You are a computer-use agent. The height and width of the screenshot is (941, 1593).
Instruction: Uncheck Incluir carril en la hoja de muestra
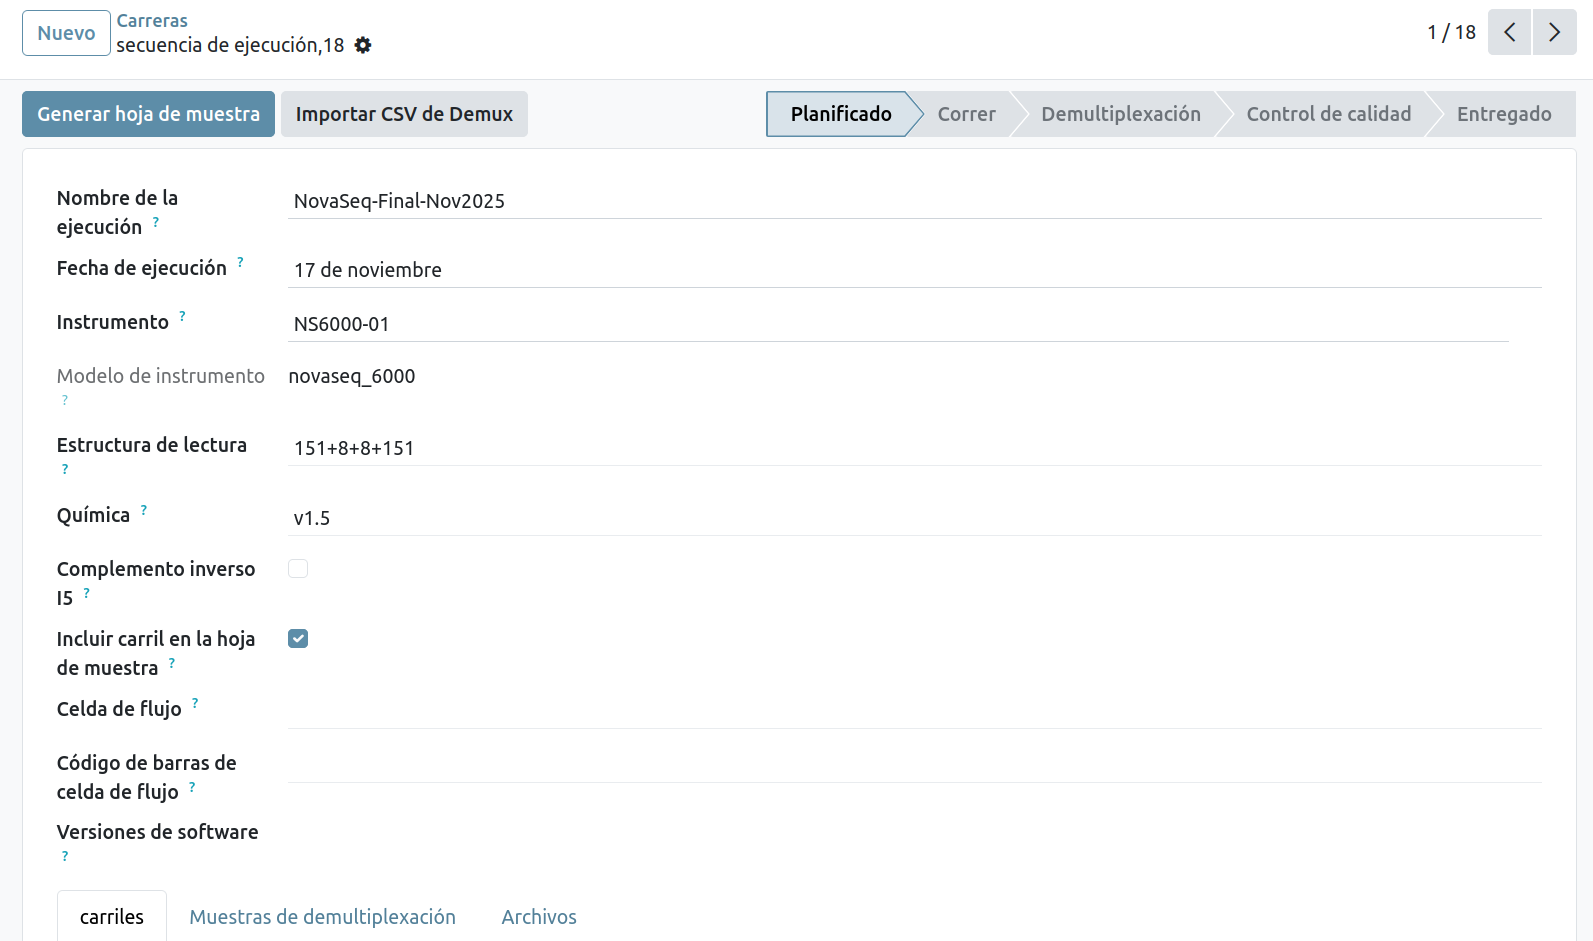(298, 639)
